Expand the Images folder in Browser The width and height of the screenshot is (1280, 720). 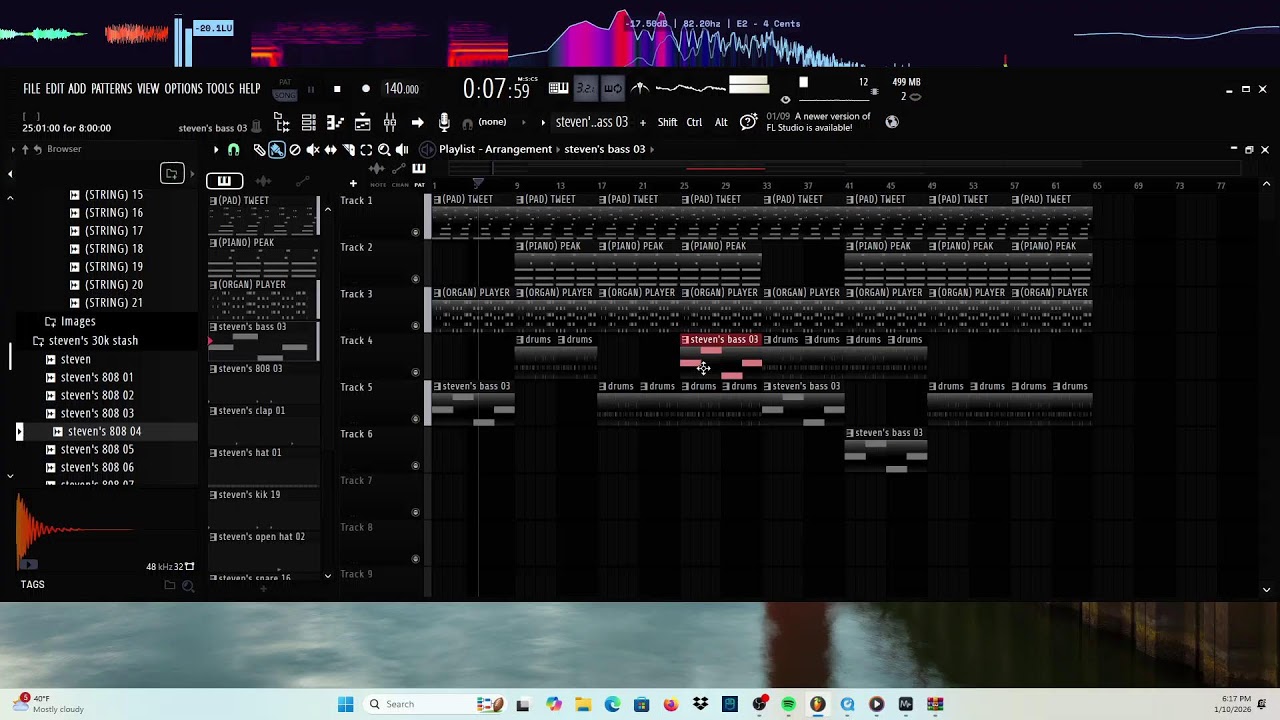[70, 322]
